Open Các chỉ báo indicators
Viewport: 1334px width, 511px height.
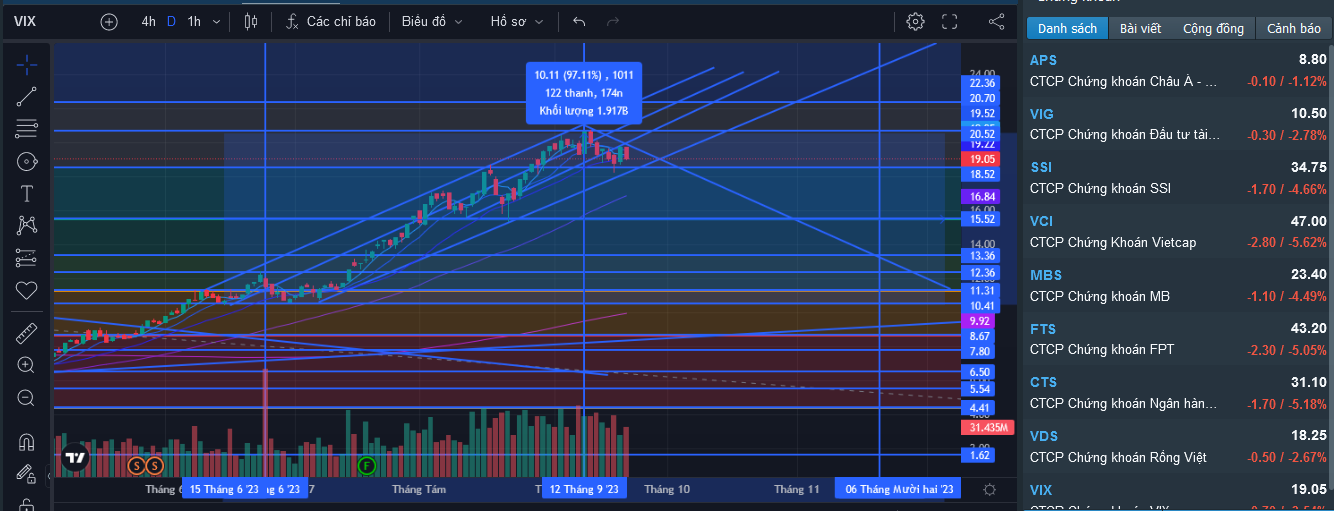pos(330,21)
